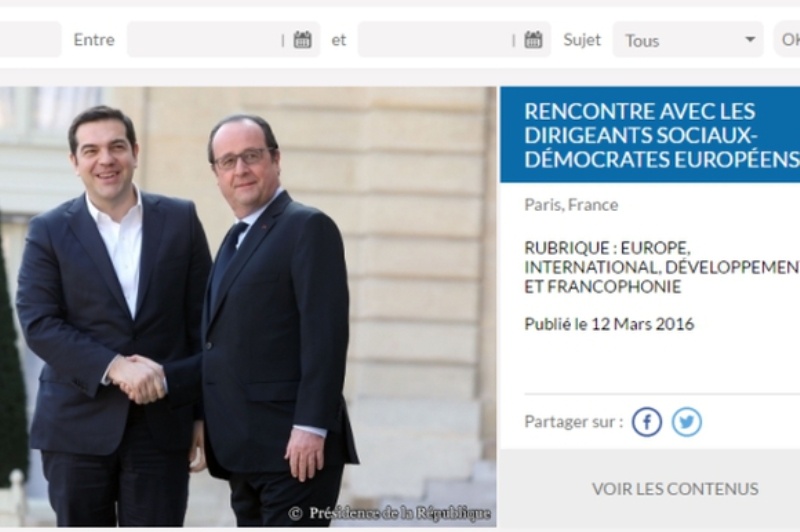The height and width of the screenshot is (532, 800).
Task: Share the article on Facebook
Action: pyautogui.click(x=647, y=422)
